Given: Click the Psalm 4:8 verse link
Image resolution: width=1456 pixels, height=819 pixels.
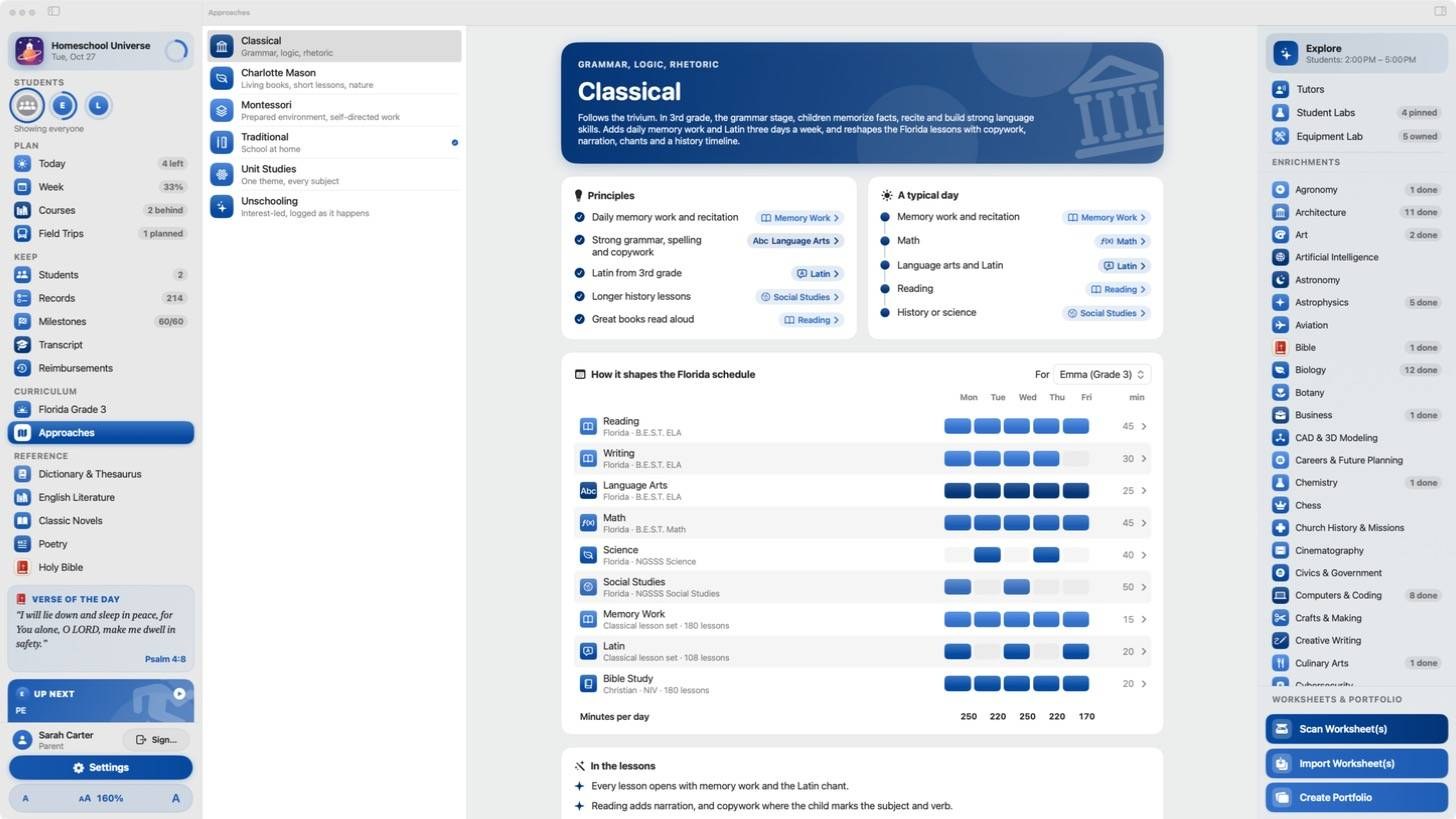Looking at the screenshot, I should 165,659.
